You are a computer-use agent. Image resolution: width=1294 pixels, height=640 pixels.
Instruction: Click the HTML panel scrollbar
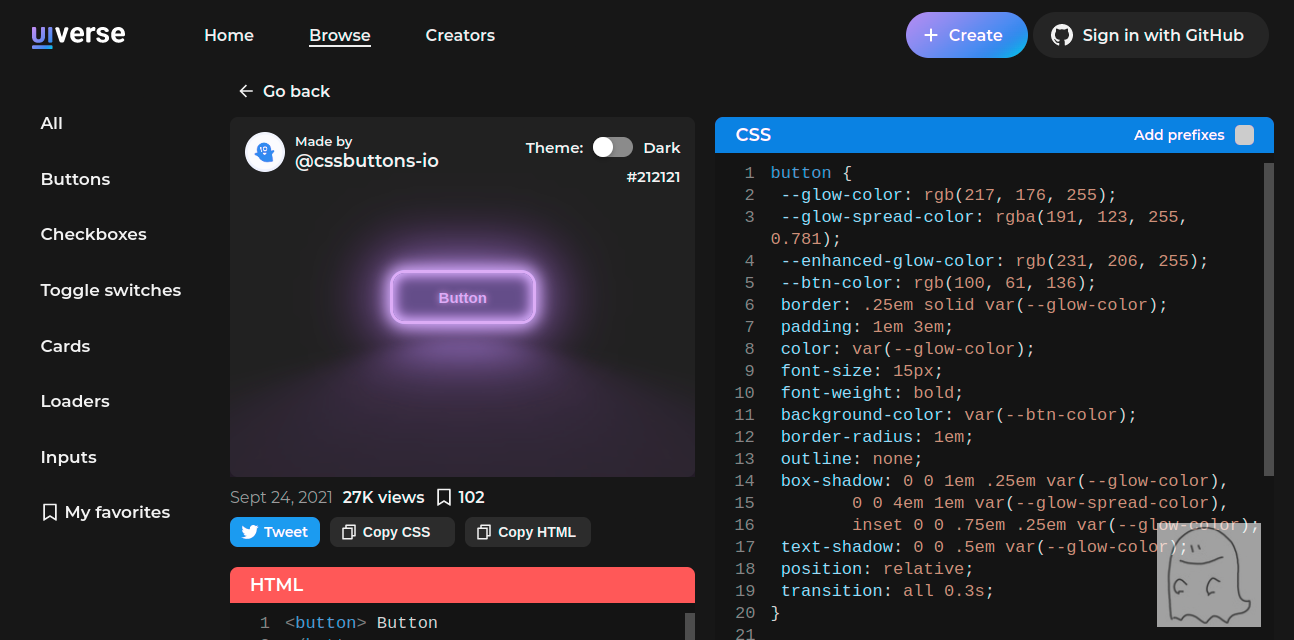(x=689, y=626)
